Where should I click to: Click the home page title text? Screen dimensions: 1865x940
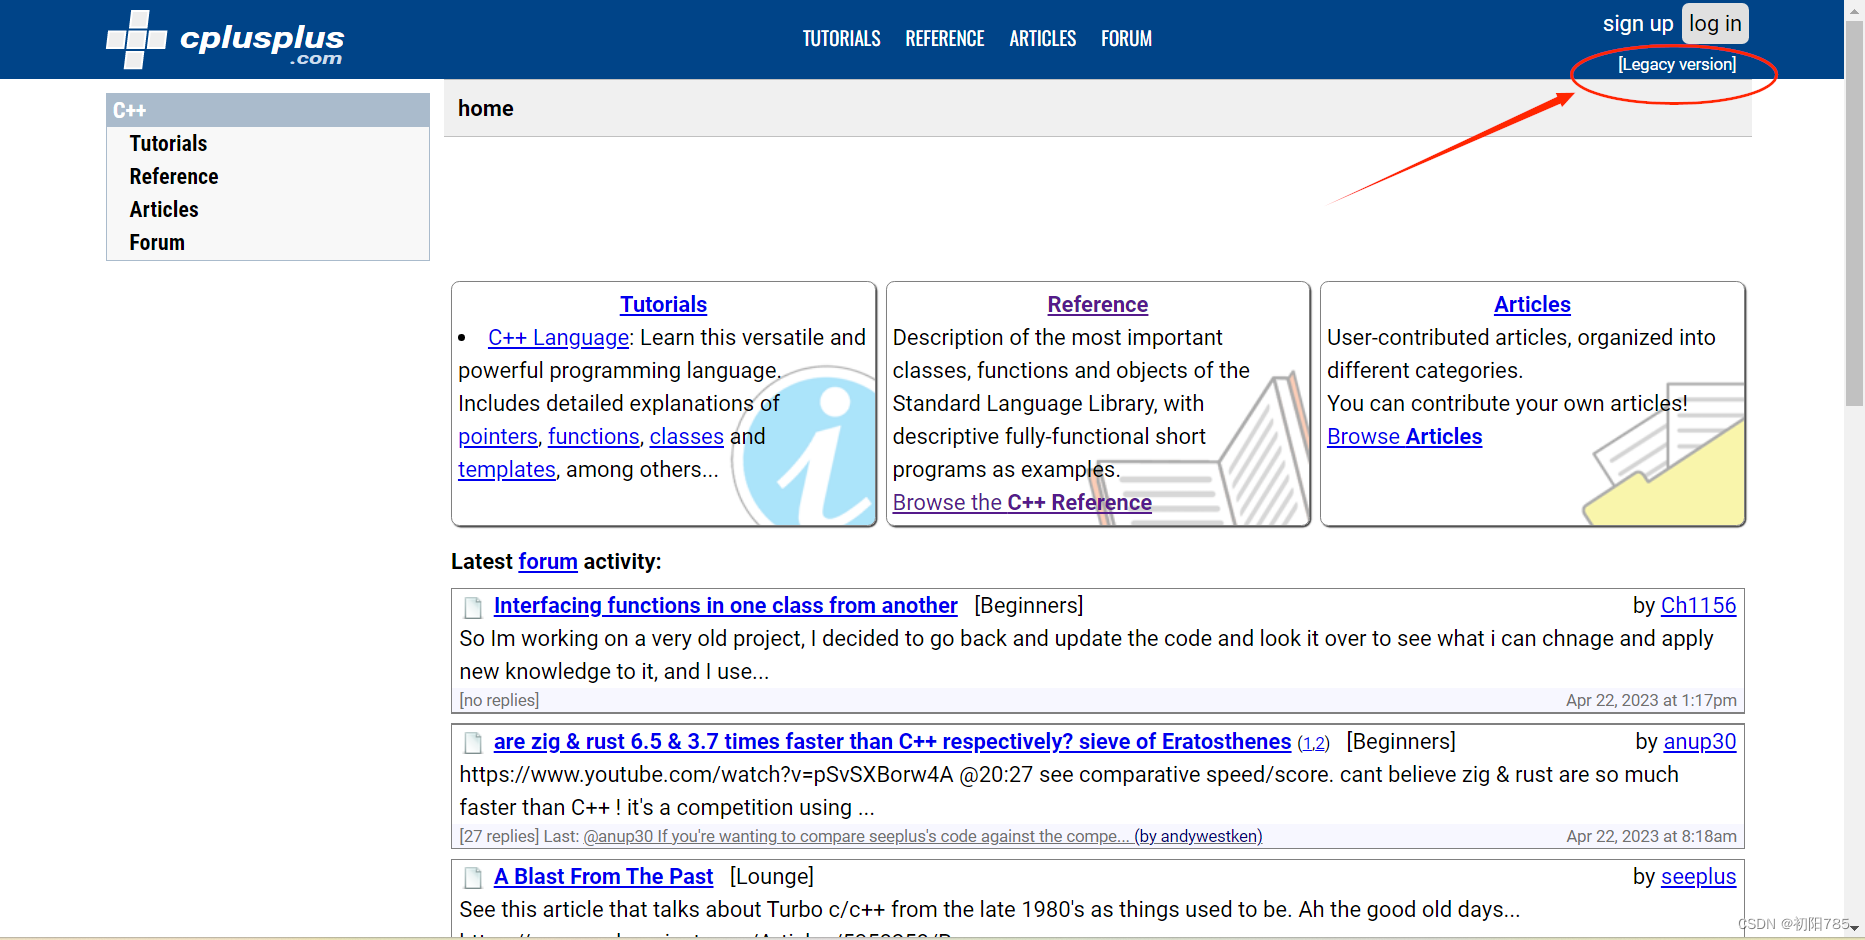tap(486, 109)
